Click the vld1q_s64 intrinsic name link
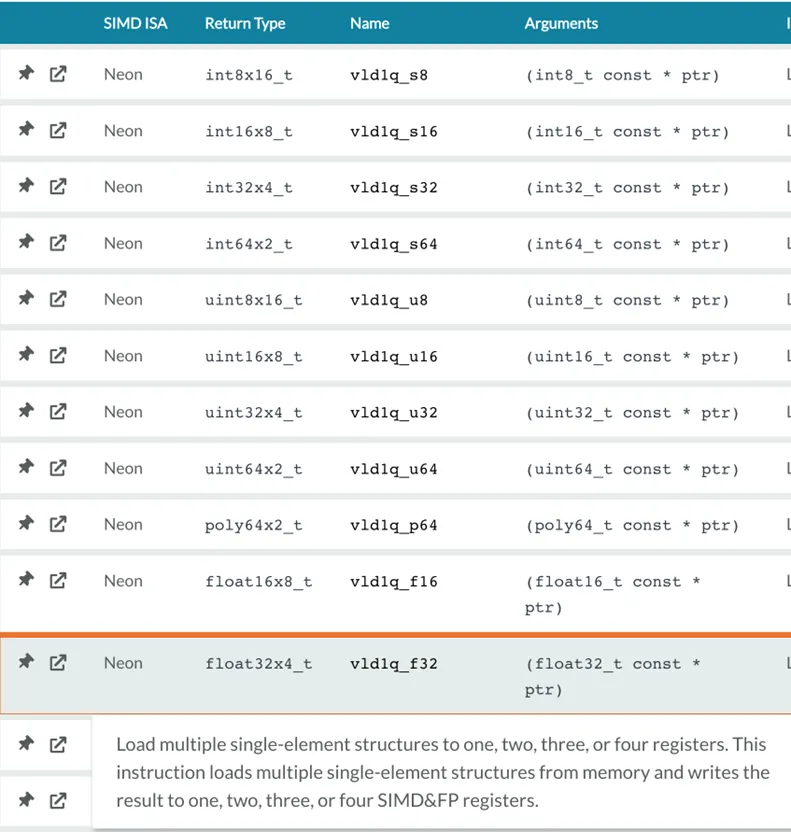This screenshot has height=832, width=791. (393, 244)
